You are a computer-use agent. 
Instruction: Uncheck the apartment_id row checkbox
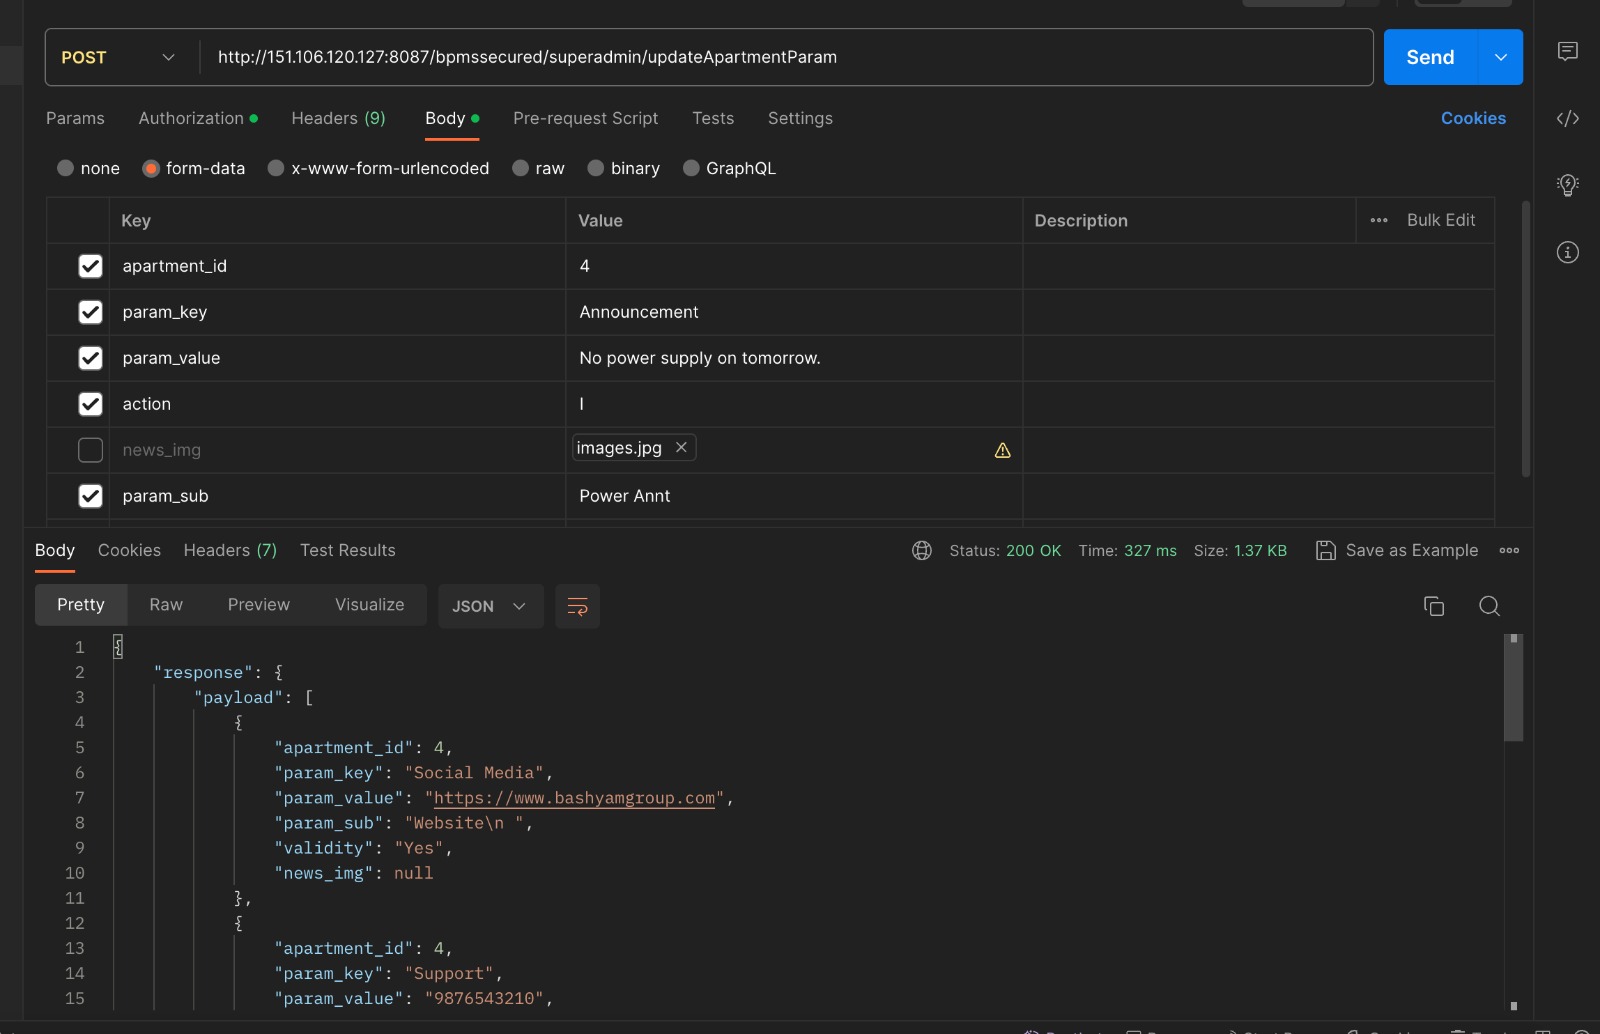(x=90, y=266)
